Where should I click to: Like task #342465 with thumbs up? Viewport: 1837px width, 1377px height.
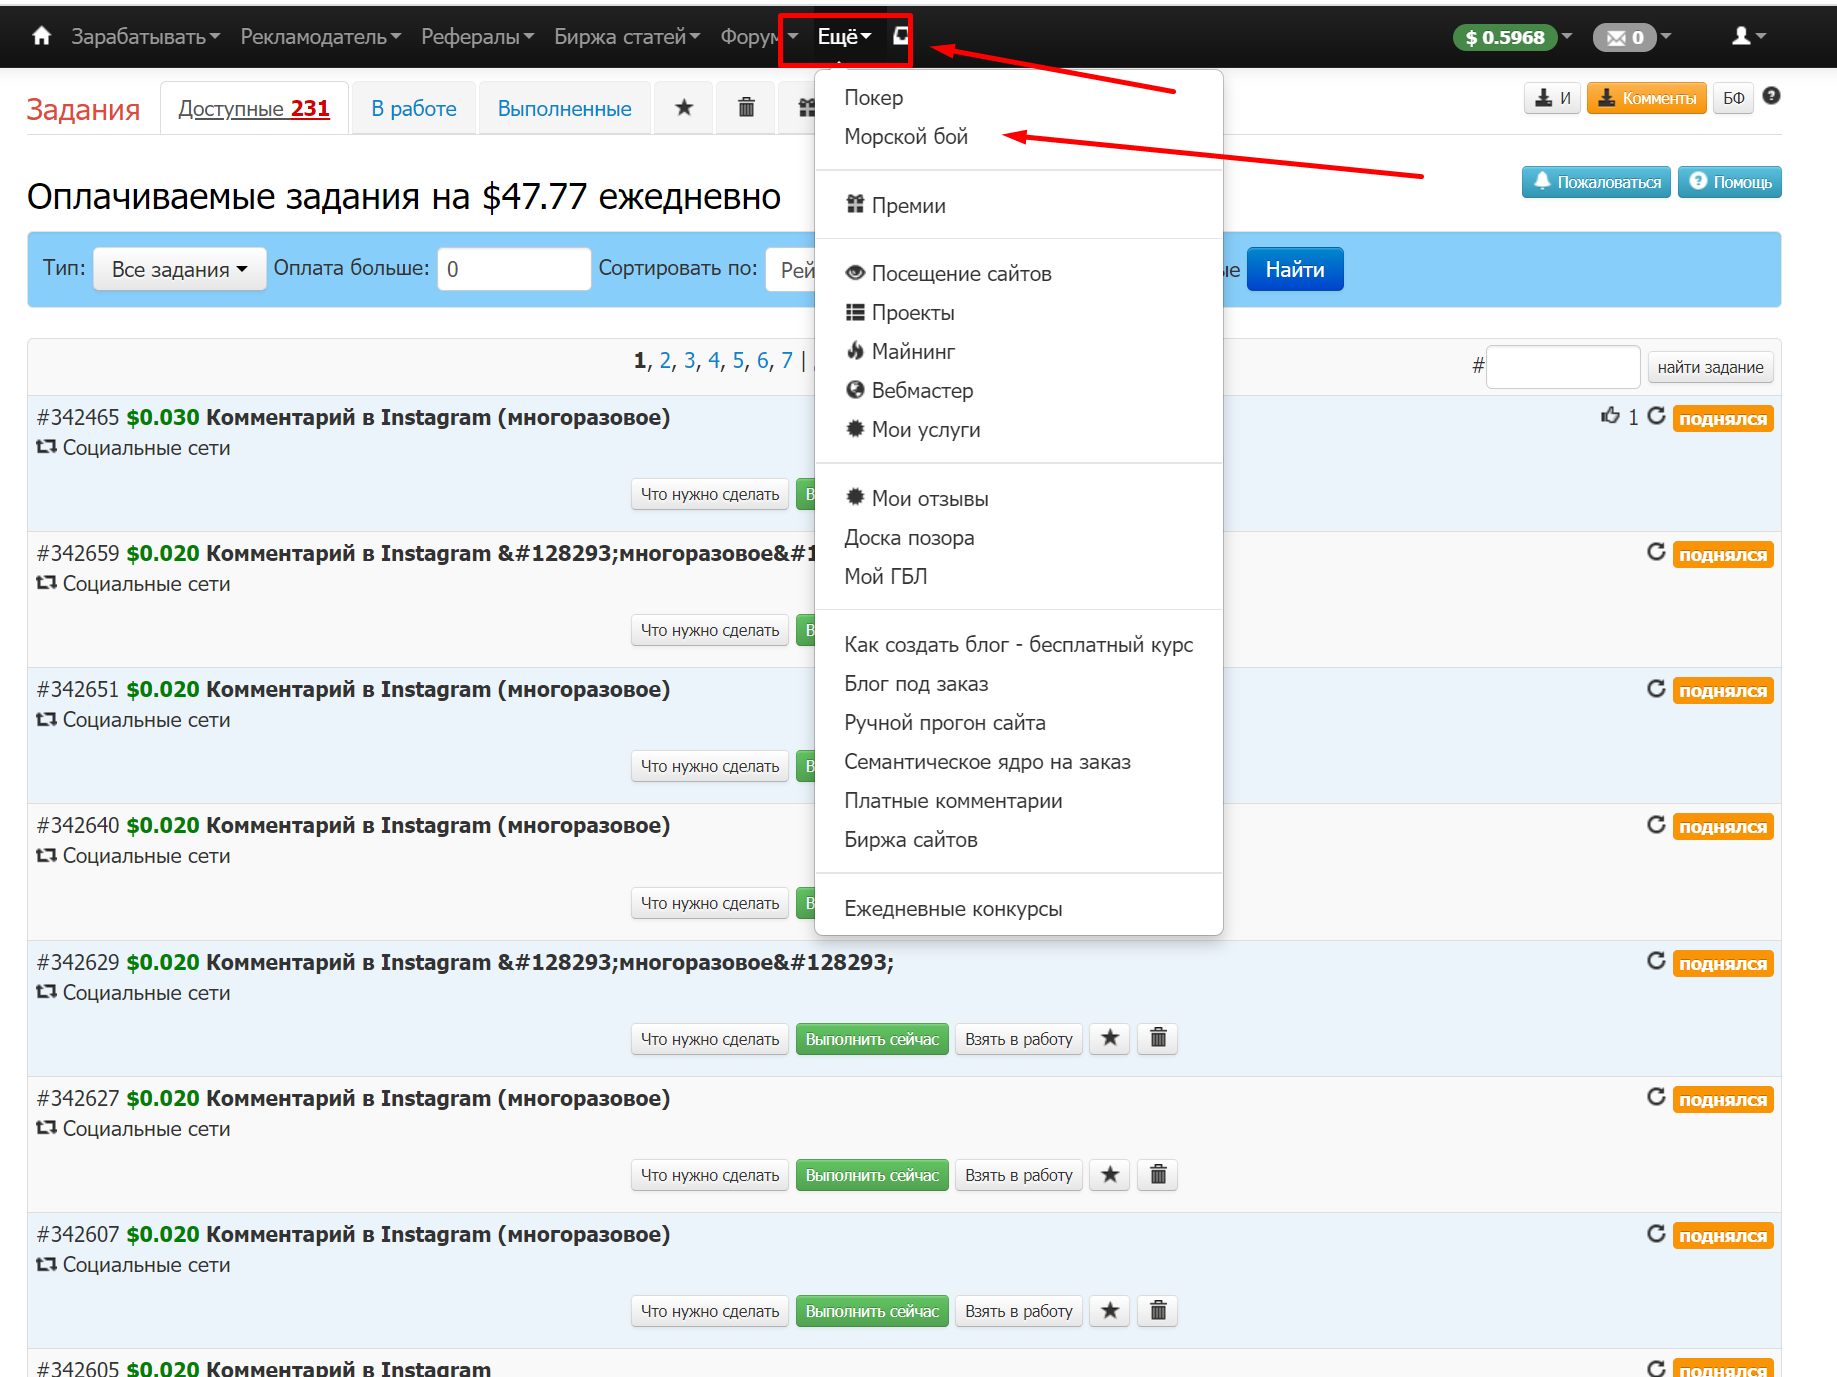tap(1610, 416)
